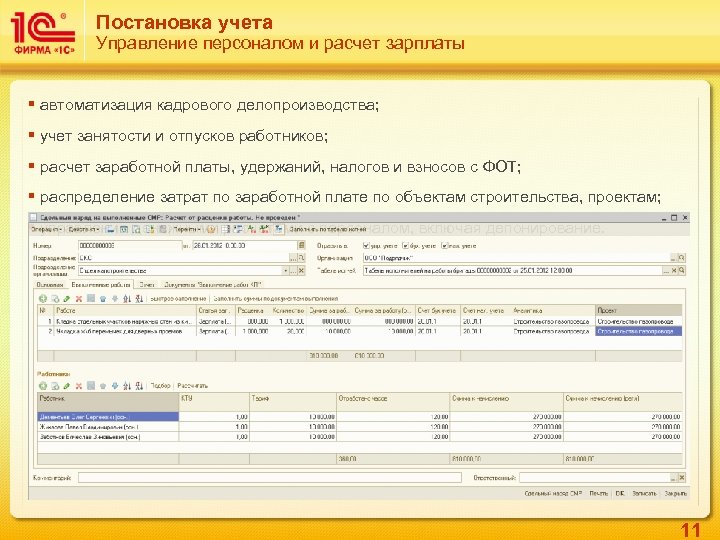
Task: Open the Документы "Выполнение работ" tab
Action: pos(213,285)
